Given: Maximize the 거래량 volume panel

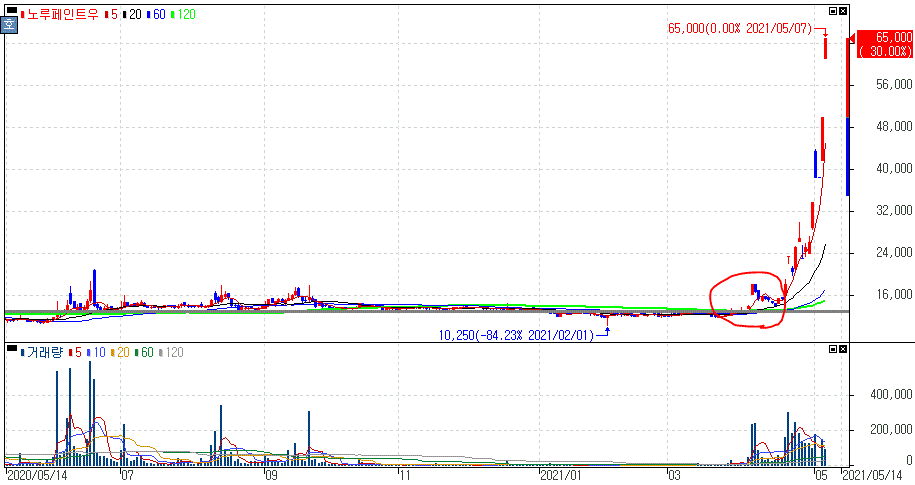Looking at the screenshot, I should pyautogui.click(x=833, y=349).
